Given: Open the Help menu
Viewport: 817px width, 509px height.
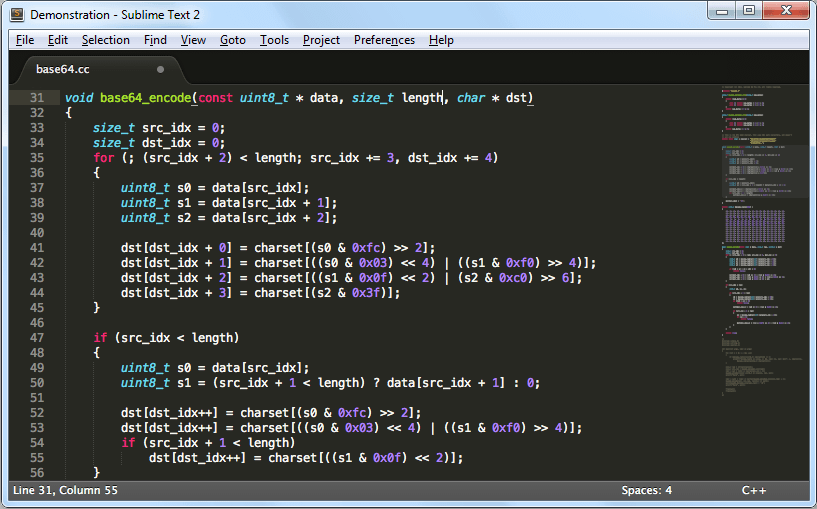Looking at the screenshot, I should (x=441, y=40).
